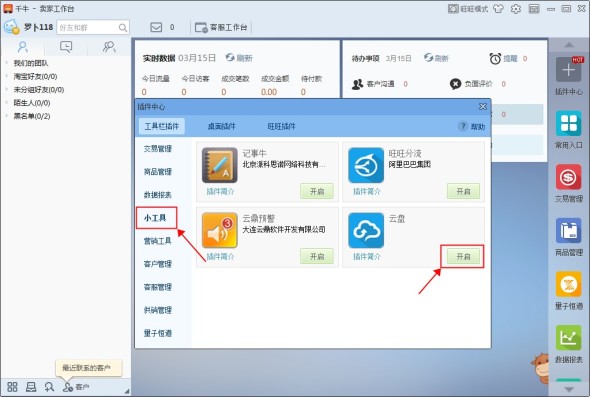This screenshot has width=590, height=397.
Task: Expand the 我们的团队 contact group
Action: pyautogui.click(x=31, y=63)
